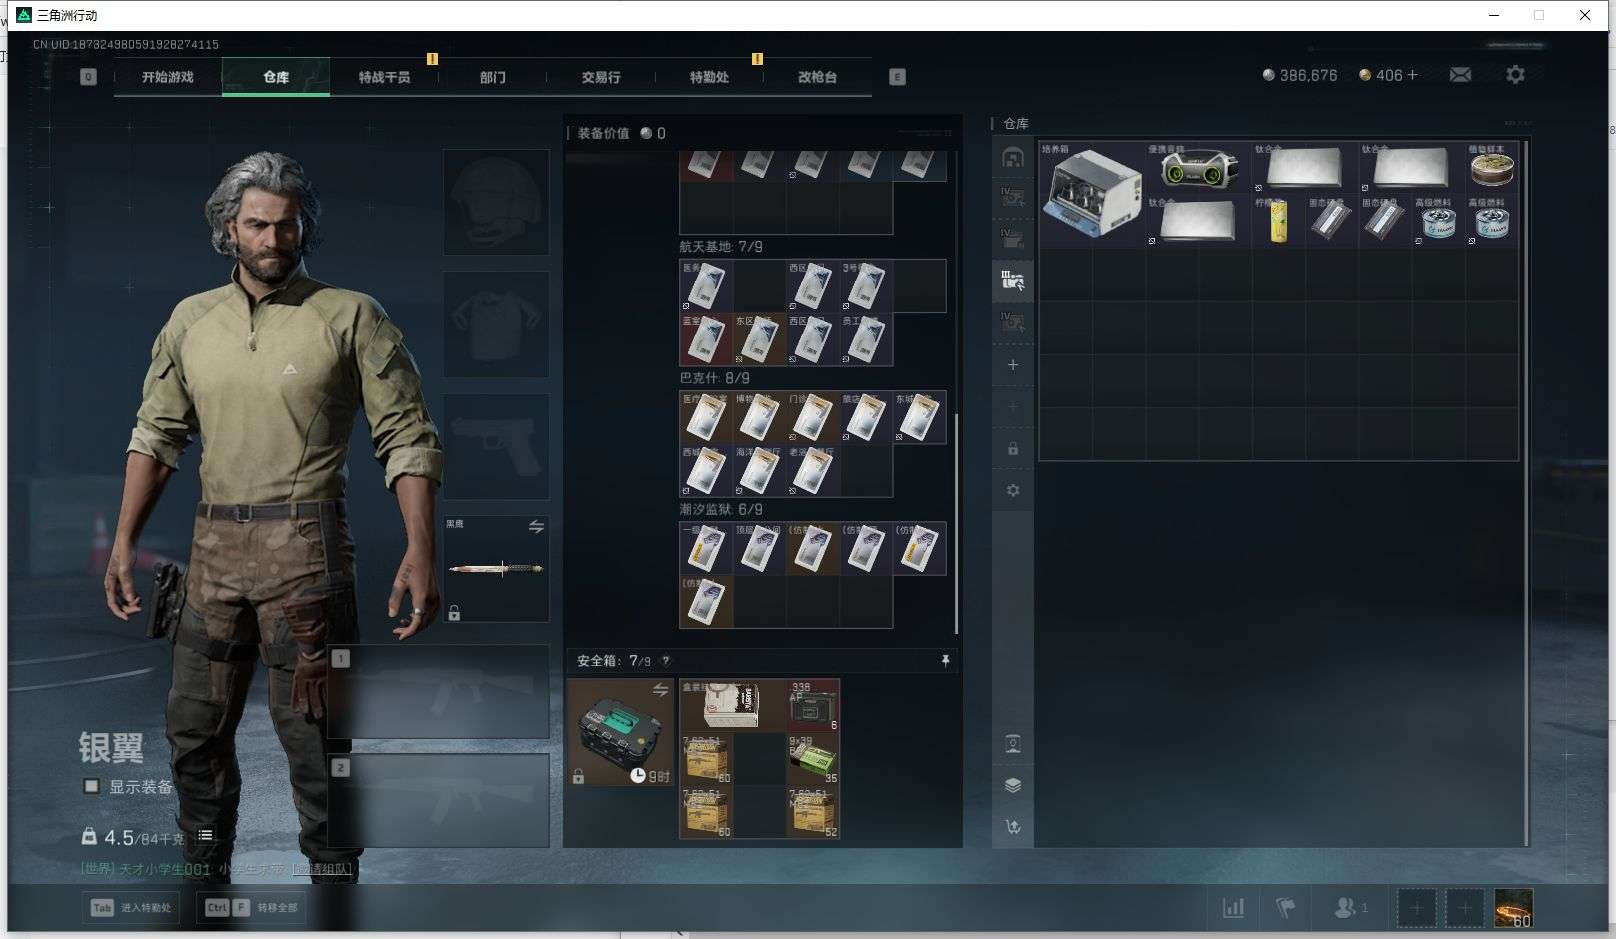Image resolution: width=1616 pixels, height=939 pixels.
Task: Click the 仓库 warehouse grid scrollbar
Action: pos(1526,493)
